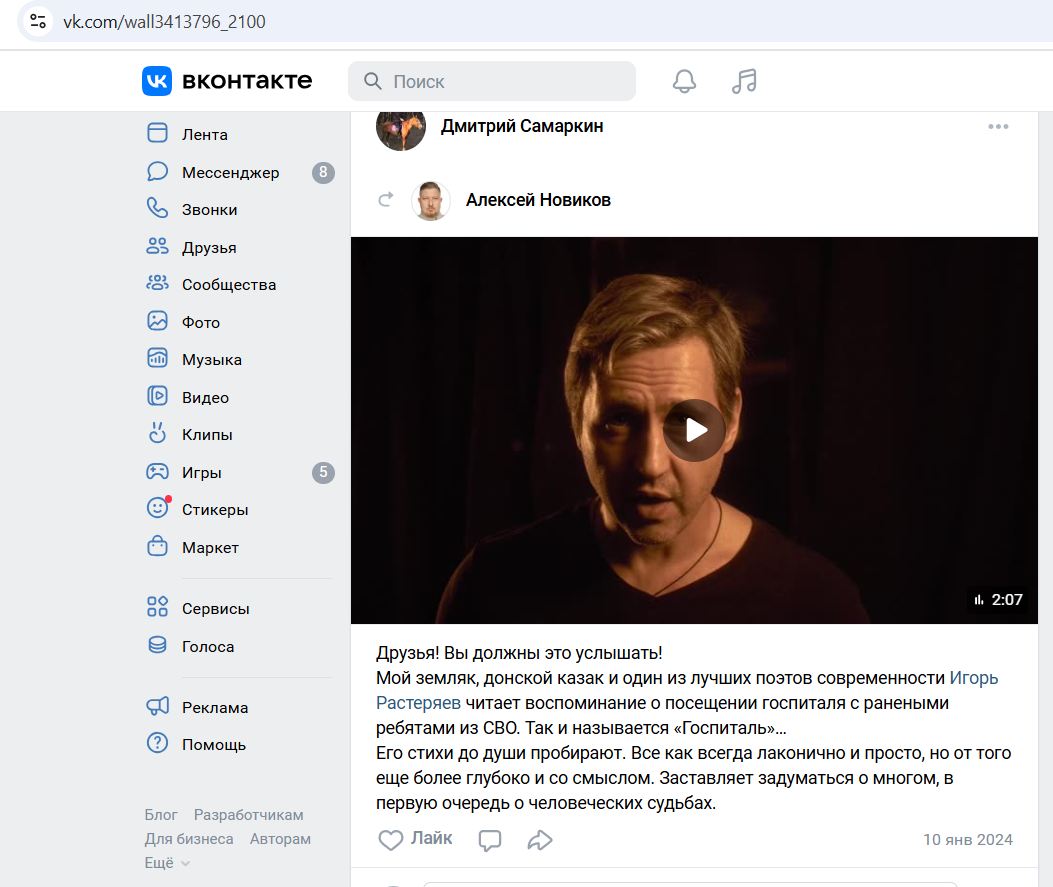Image resolution: width=1053 pixels, height=887 pixels.
Task: Click the comment speech bubble icon
Action: 490,840
